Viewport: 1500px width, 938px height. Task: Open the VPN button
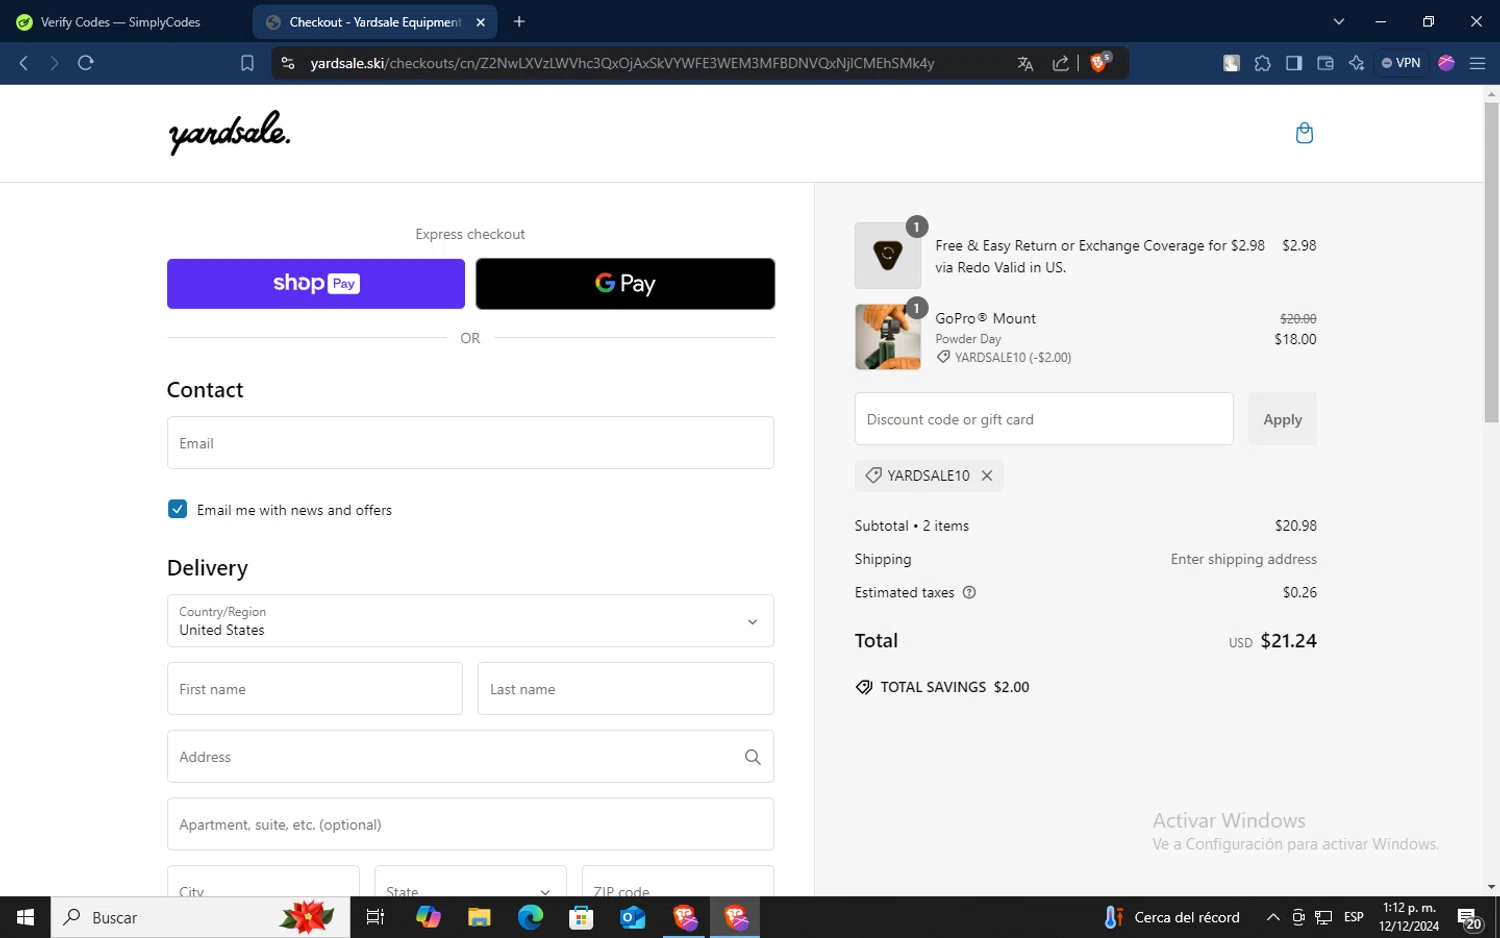(x=1401, y=63)
